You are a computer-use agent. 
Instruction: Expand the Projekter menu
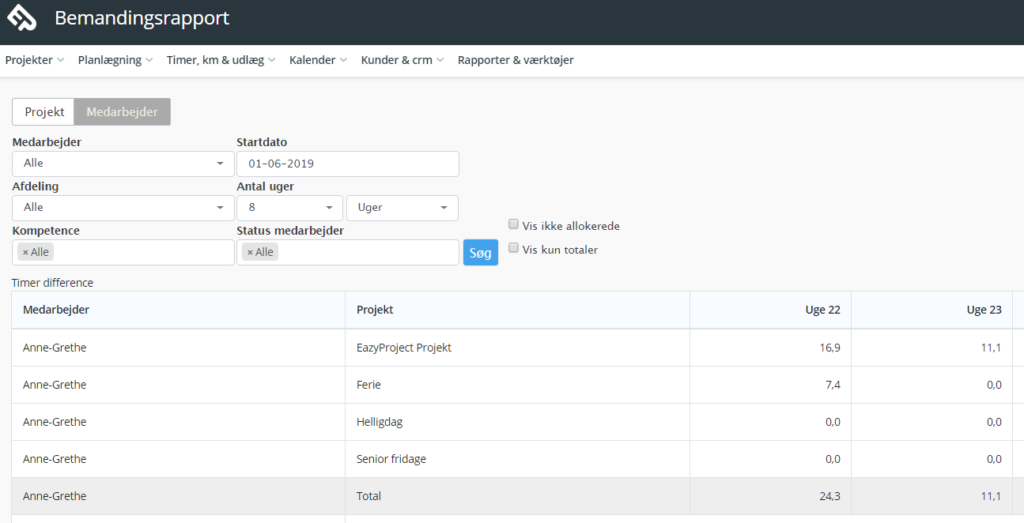[35, 60]
